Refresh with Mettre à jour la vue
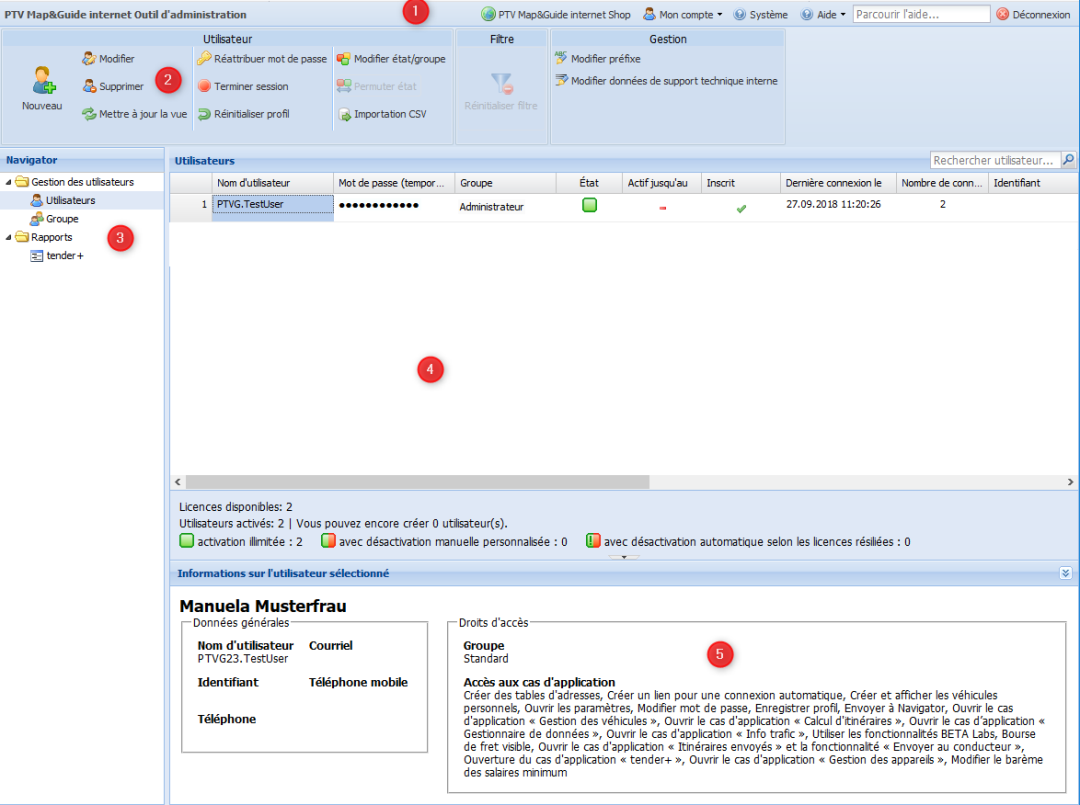Viewport: 1080px width, 805px height. pyautogui.click(x=89, y=114)
